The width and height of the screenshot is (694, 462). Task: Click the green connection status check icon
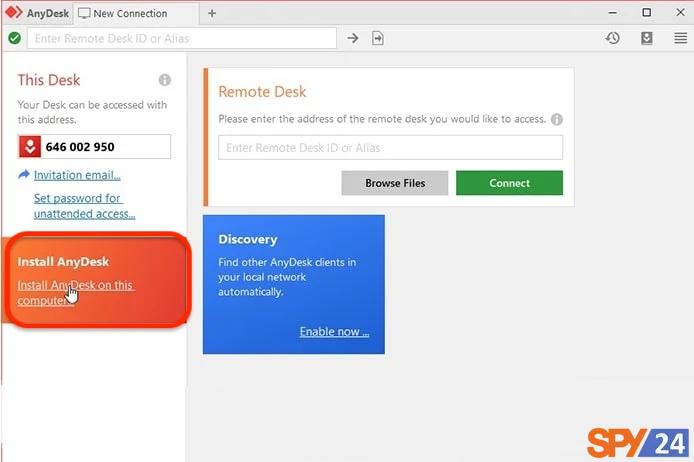click(x=15, y=38)
